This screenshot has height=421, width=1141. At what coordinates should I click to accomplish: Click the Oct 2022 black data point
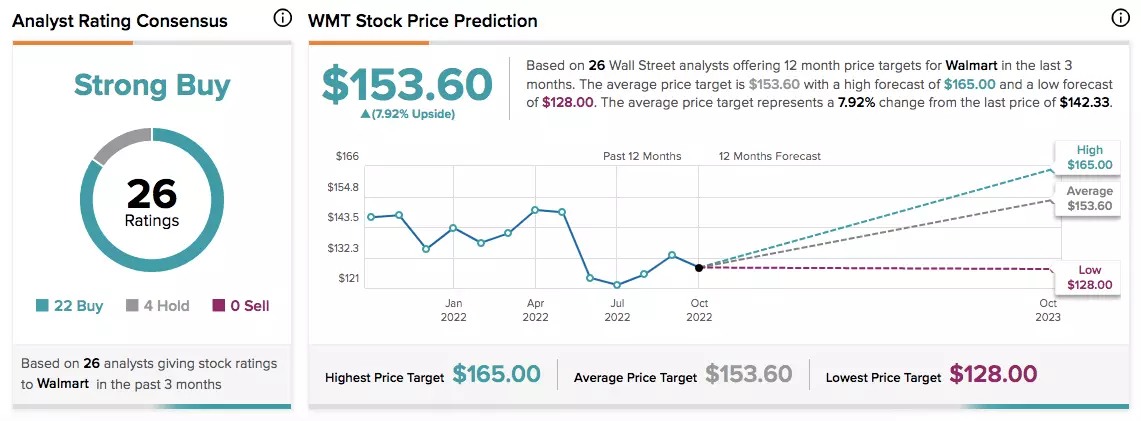[x=699, y=268]
